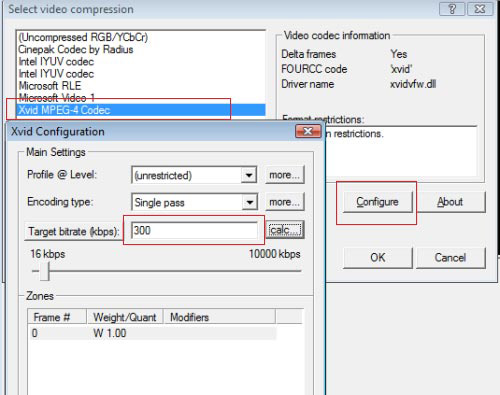Viewport: 500px width, 395px height.
Task: Click more button beside Encoding type
Action: click(285, 202)
